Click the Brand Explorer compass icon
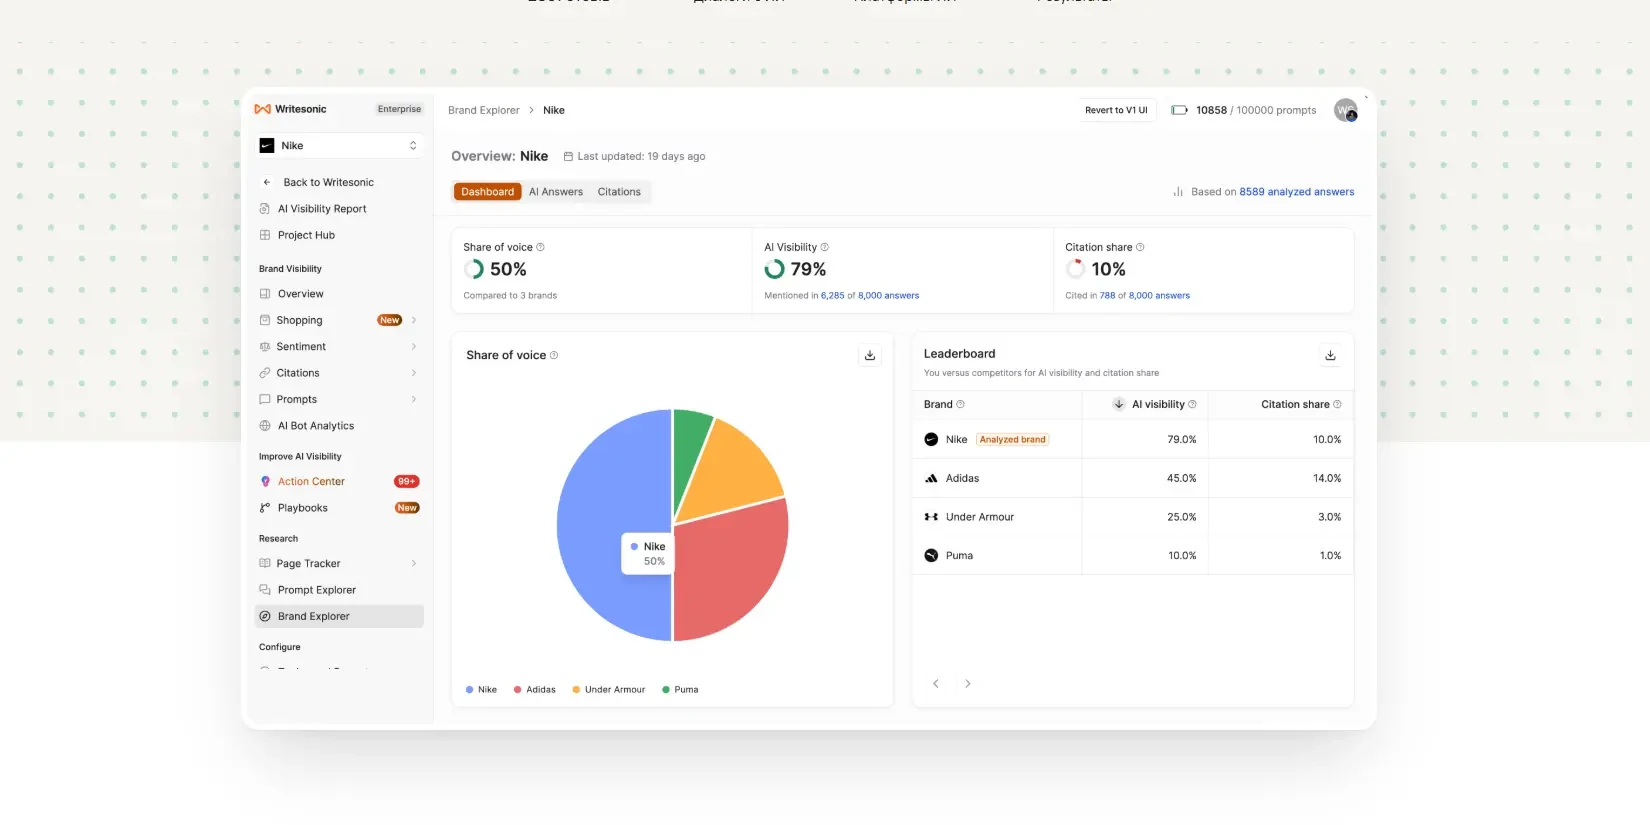This screenshot has height=825, width=1650. 265,617
